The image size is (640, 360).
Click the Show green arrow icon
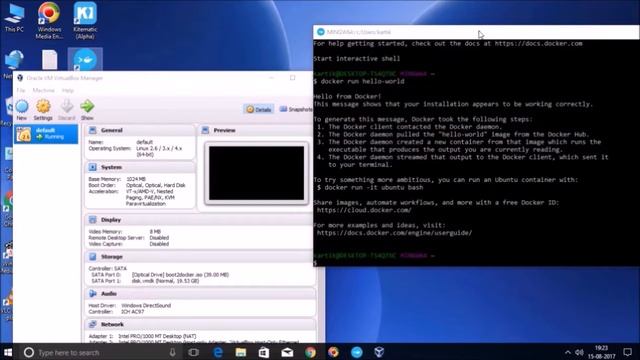87,107
